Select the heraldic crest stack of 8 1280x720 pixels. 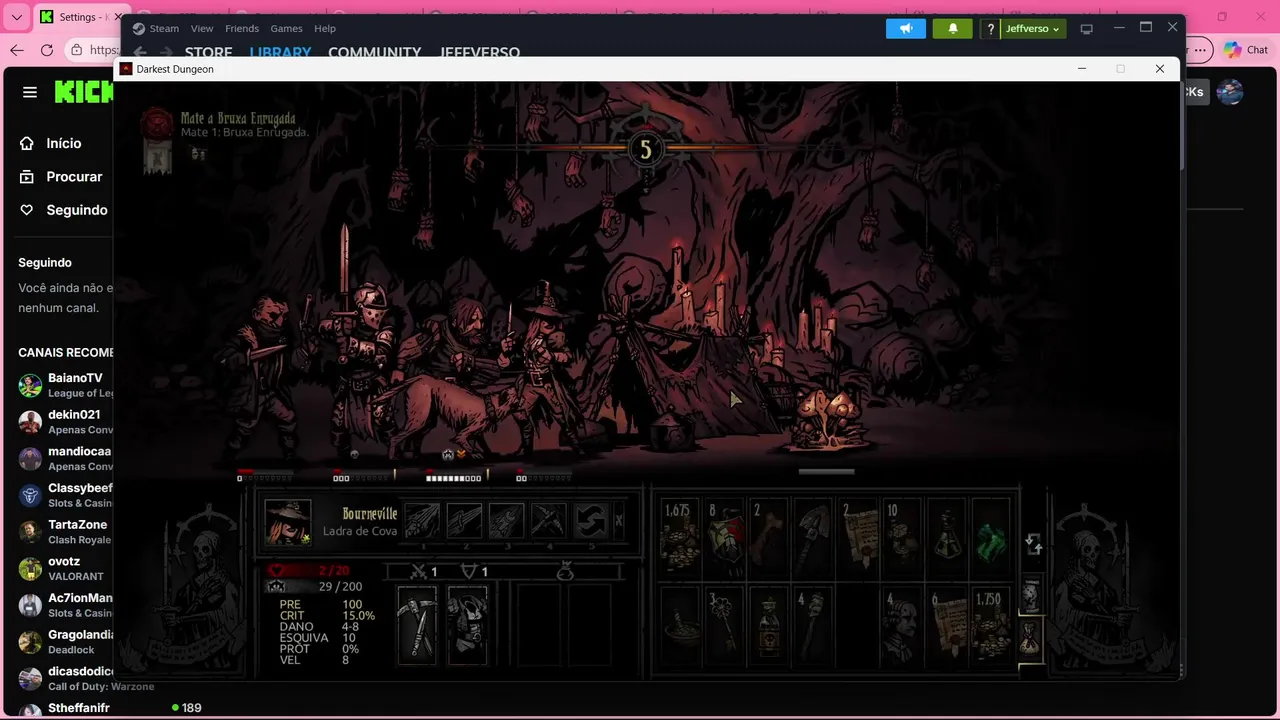pos(725,538)
